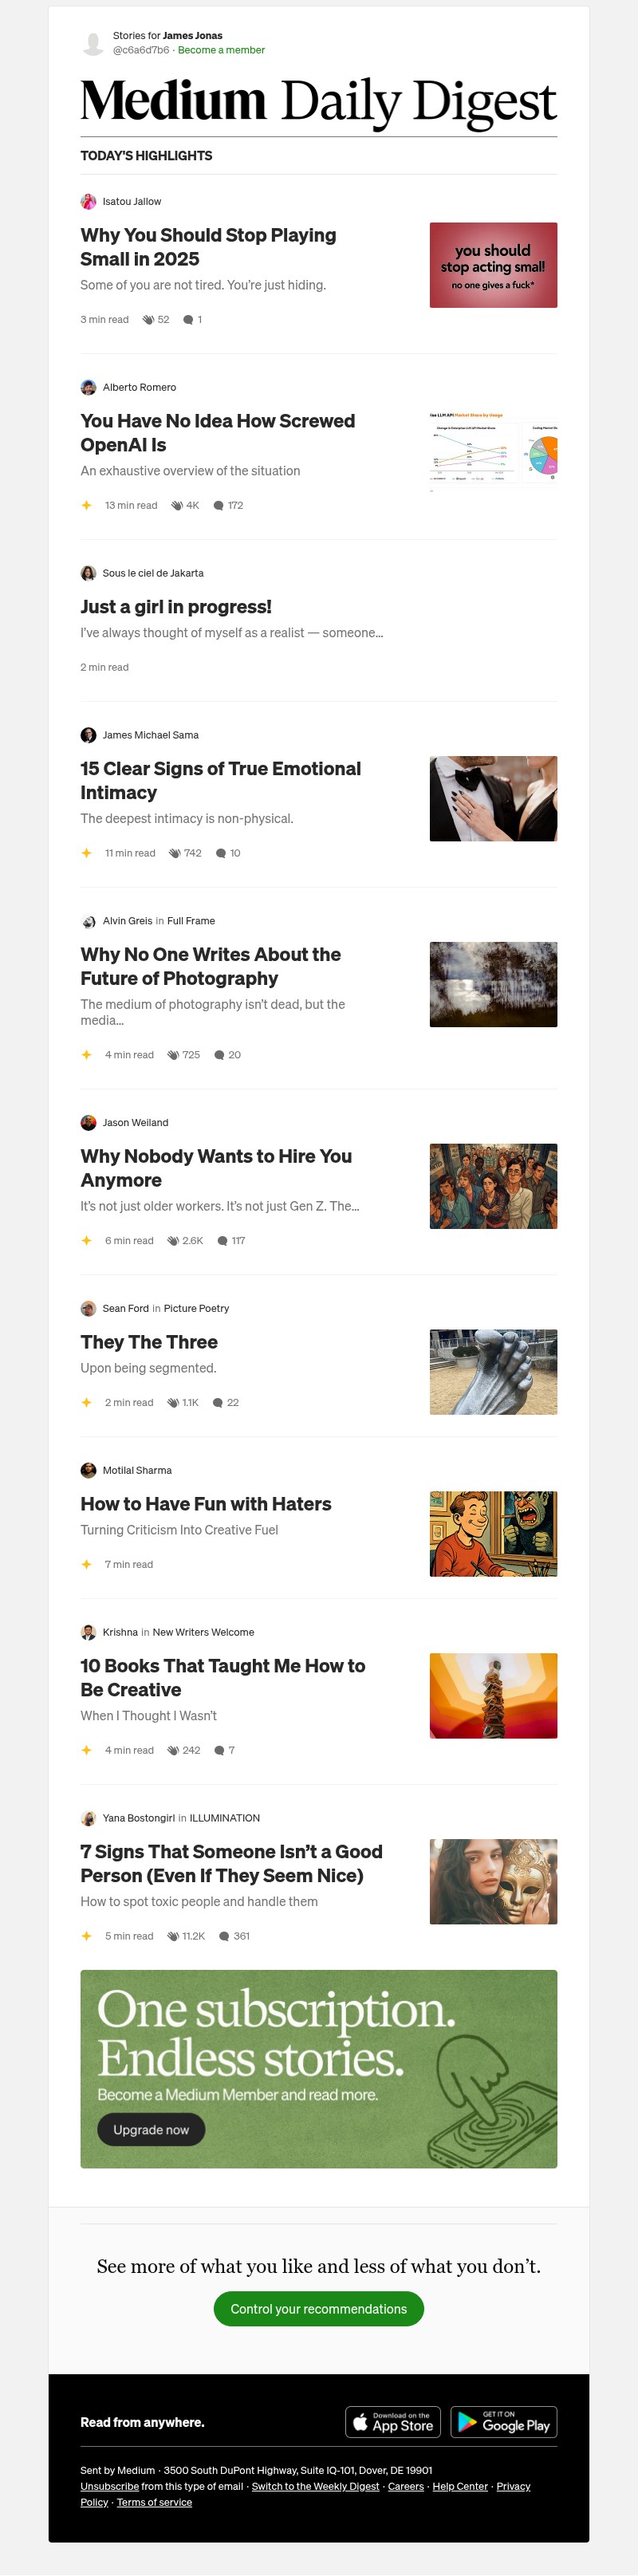The height and width of the screenshot is (2576, 638).
Task: Click comment icon on 7 Signs story
Action: click(224, 1936)
